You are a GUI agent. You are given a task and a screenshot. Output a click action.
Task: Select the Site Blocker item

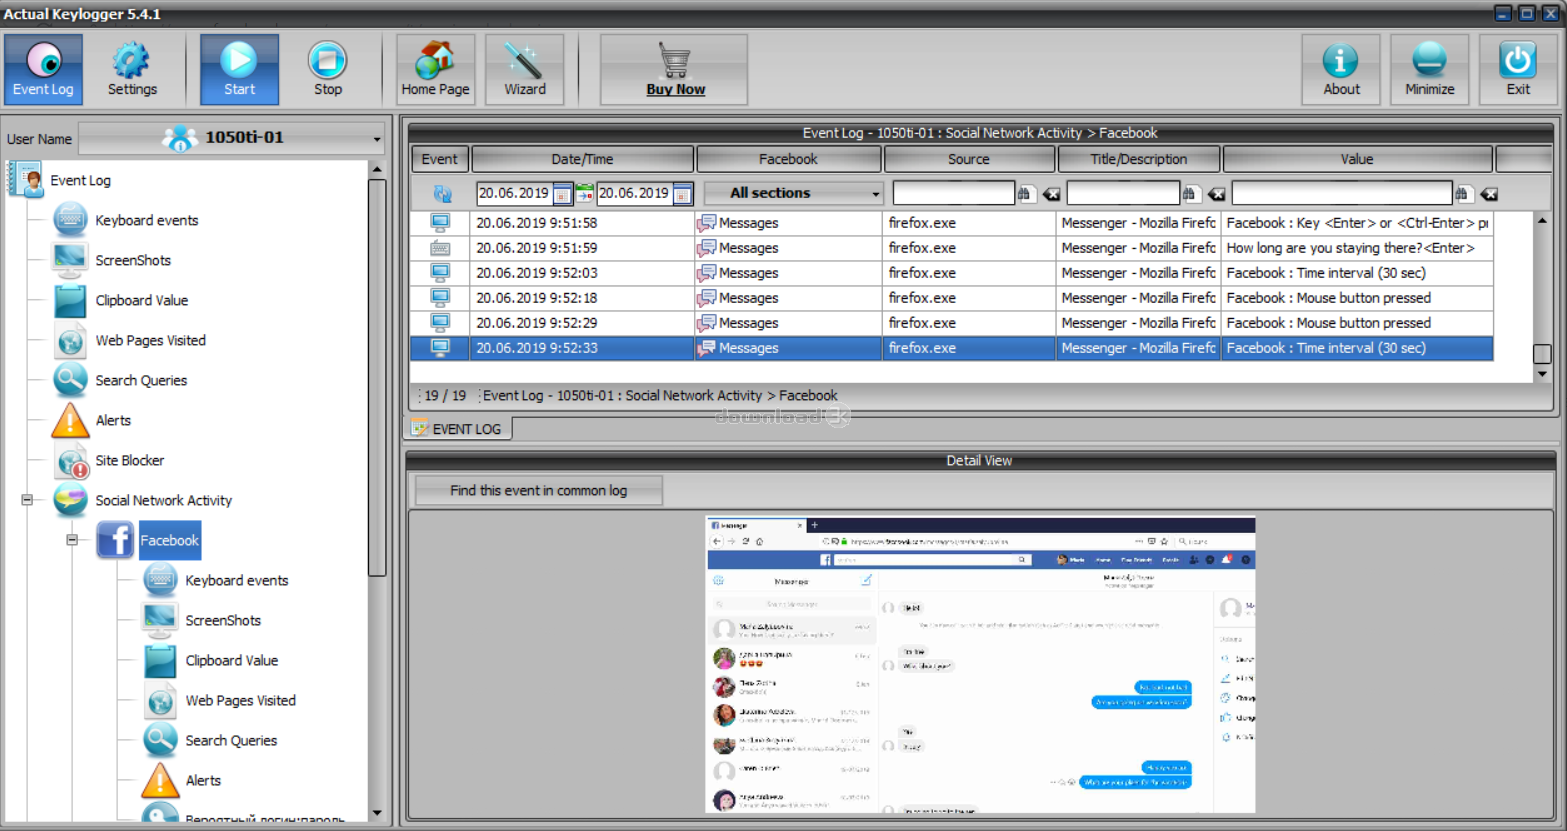[129, 460]
